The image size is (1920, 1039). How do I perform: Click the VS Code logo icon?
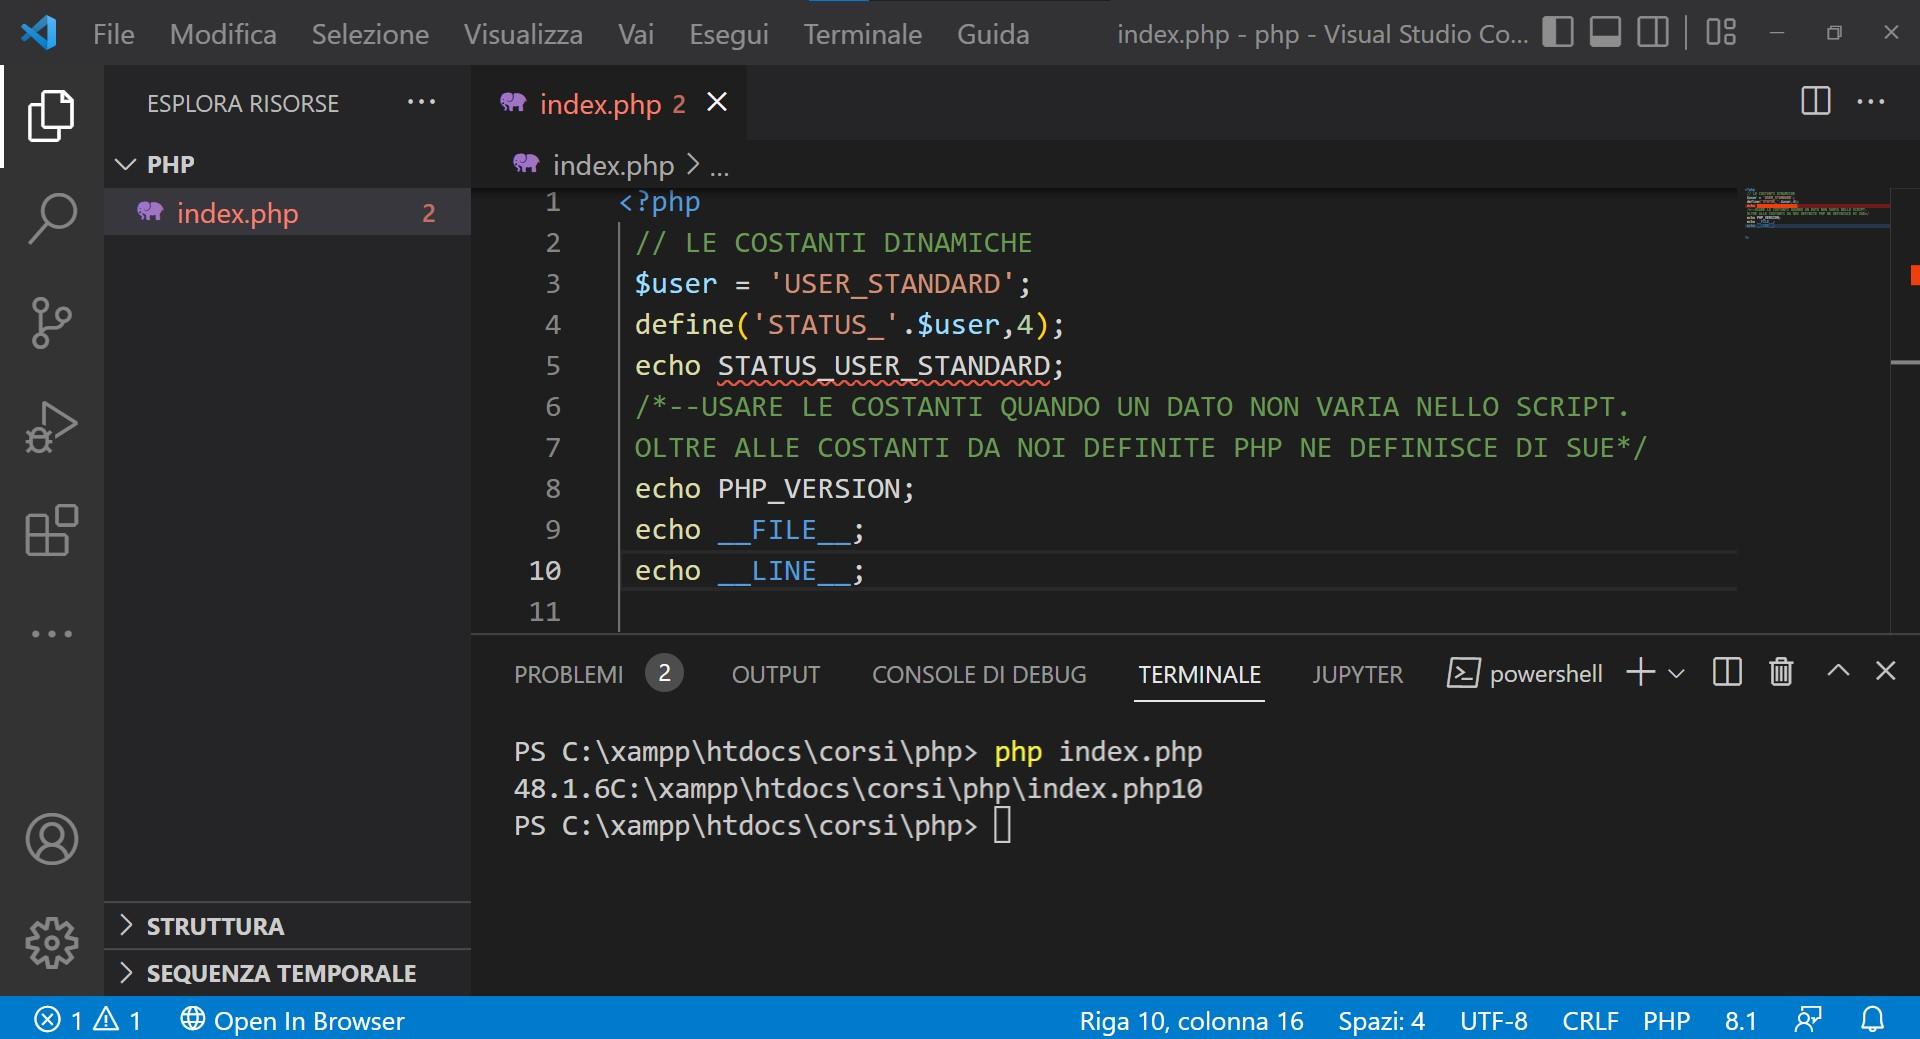pos(38,33)
